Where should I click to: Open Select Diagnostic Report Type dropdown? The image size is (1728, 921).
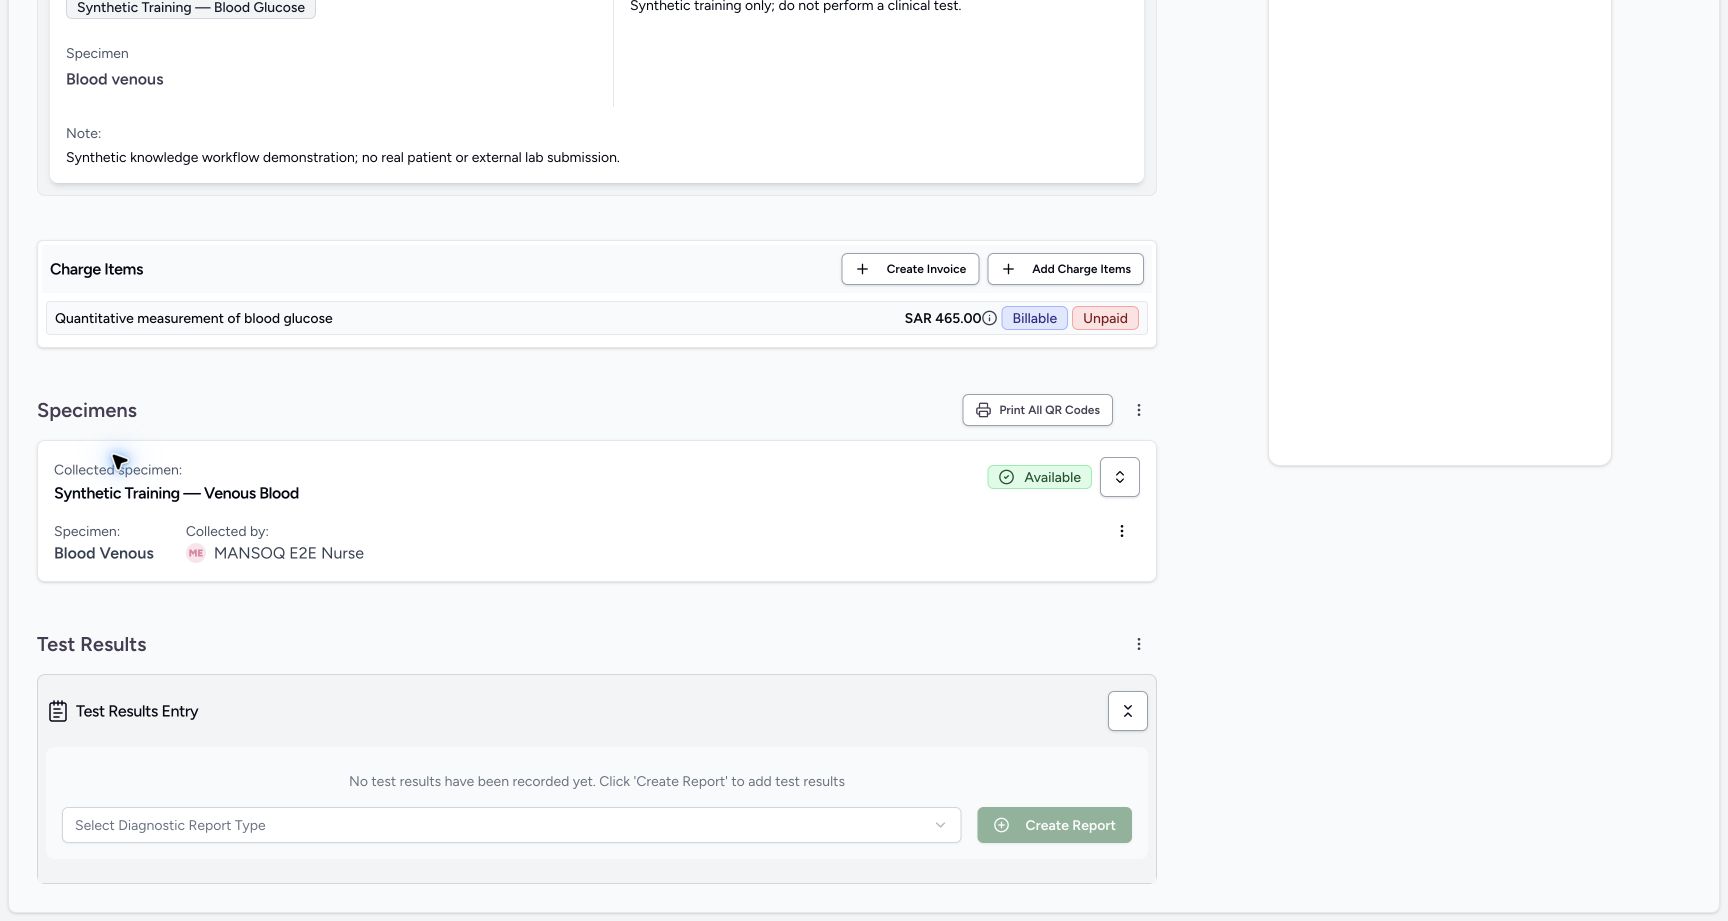click(511, 825)
